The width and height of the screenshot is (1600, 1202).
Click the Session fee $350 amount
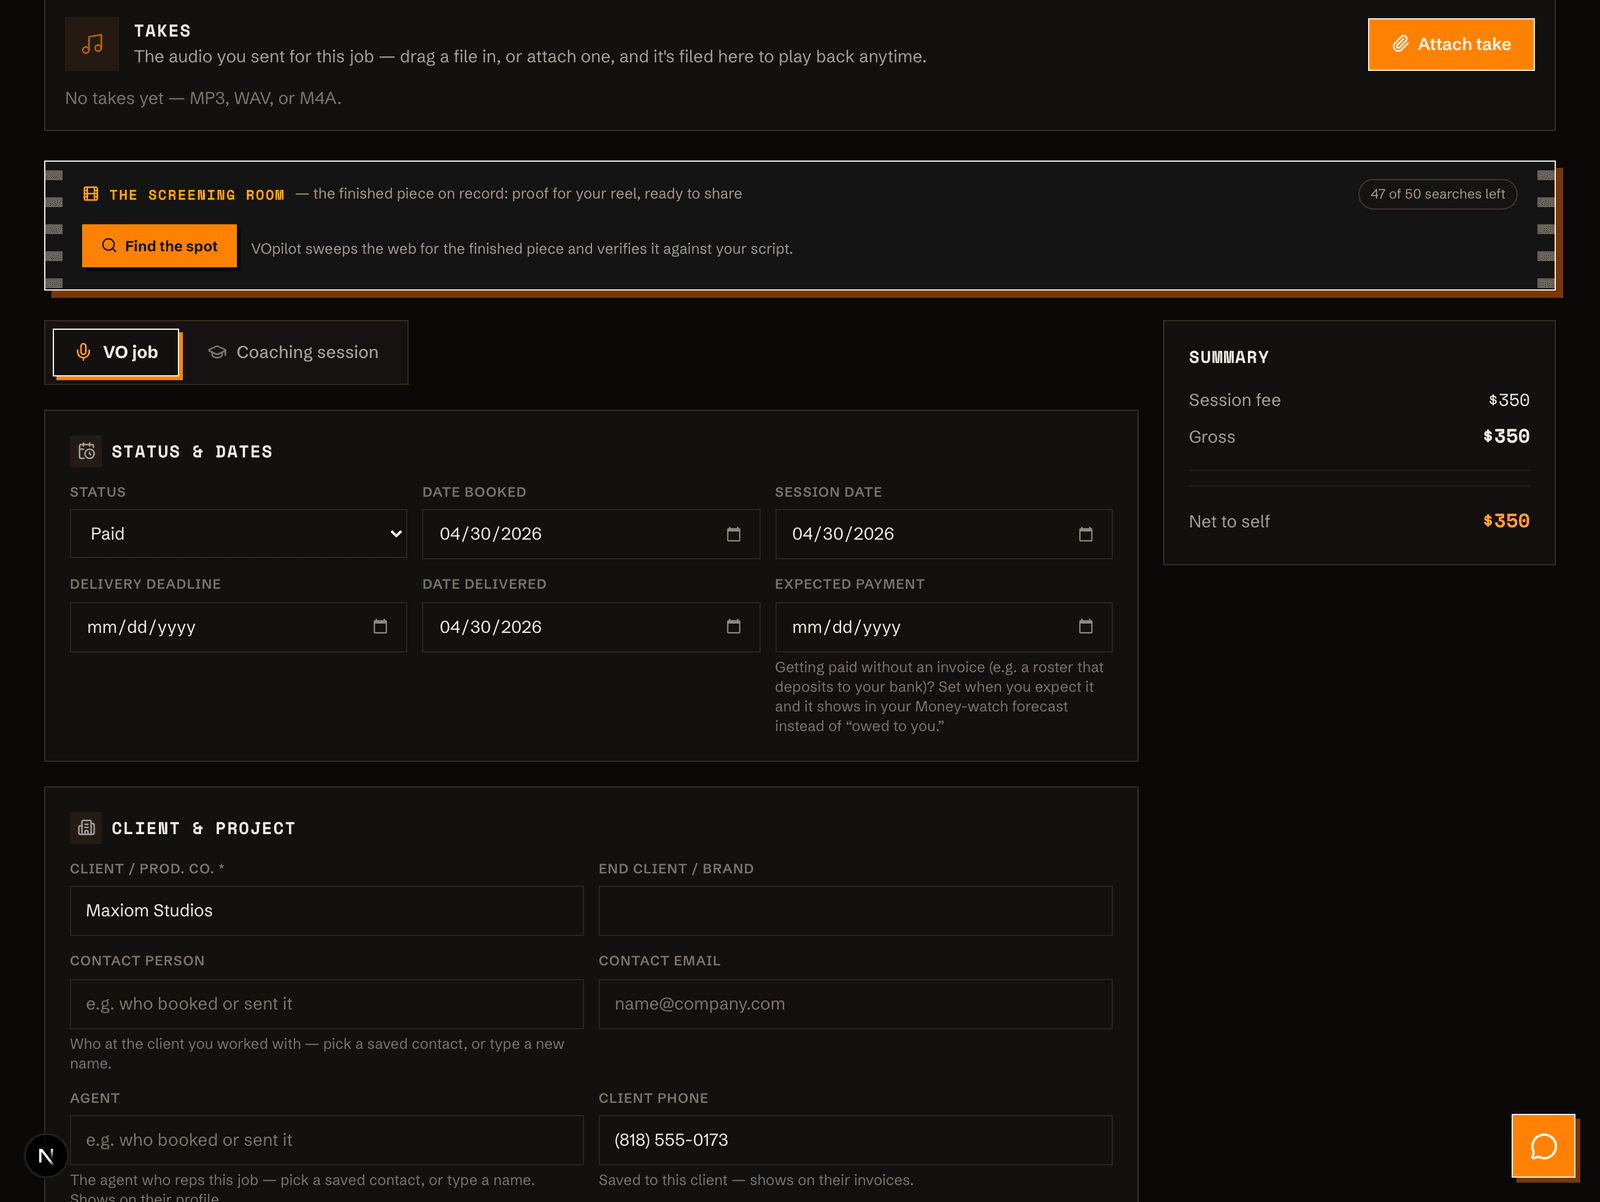pyautogui.click(x=1509, y=400)
